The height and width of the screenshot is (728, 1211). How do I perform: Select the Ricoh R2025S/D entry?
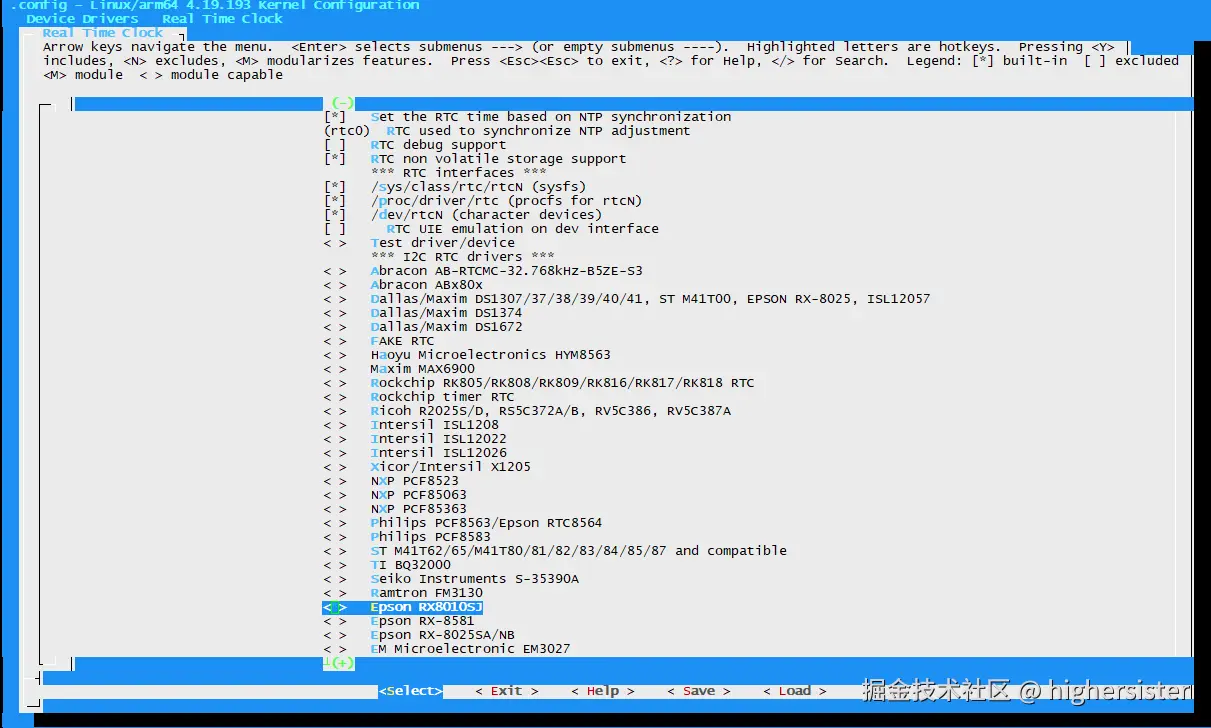550,411
